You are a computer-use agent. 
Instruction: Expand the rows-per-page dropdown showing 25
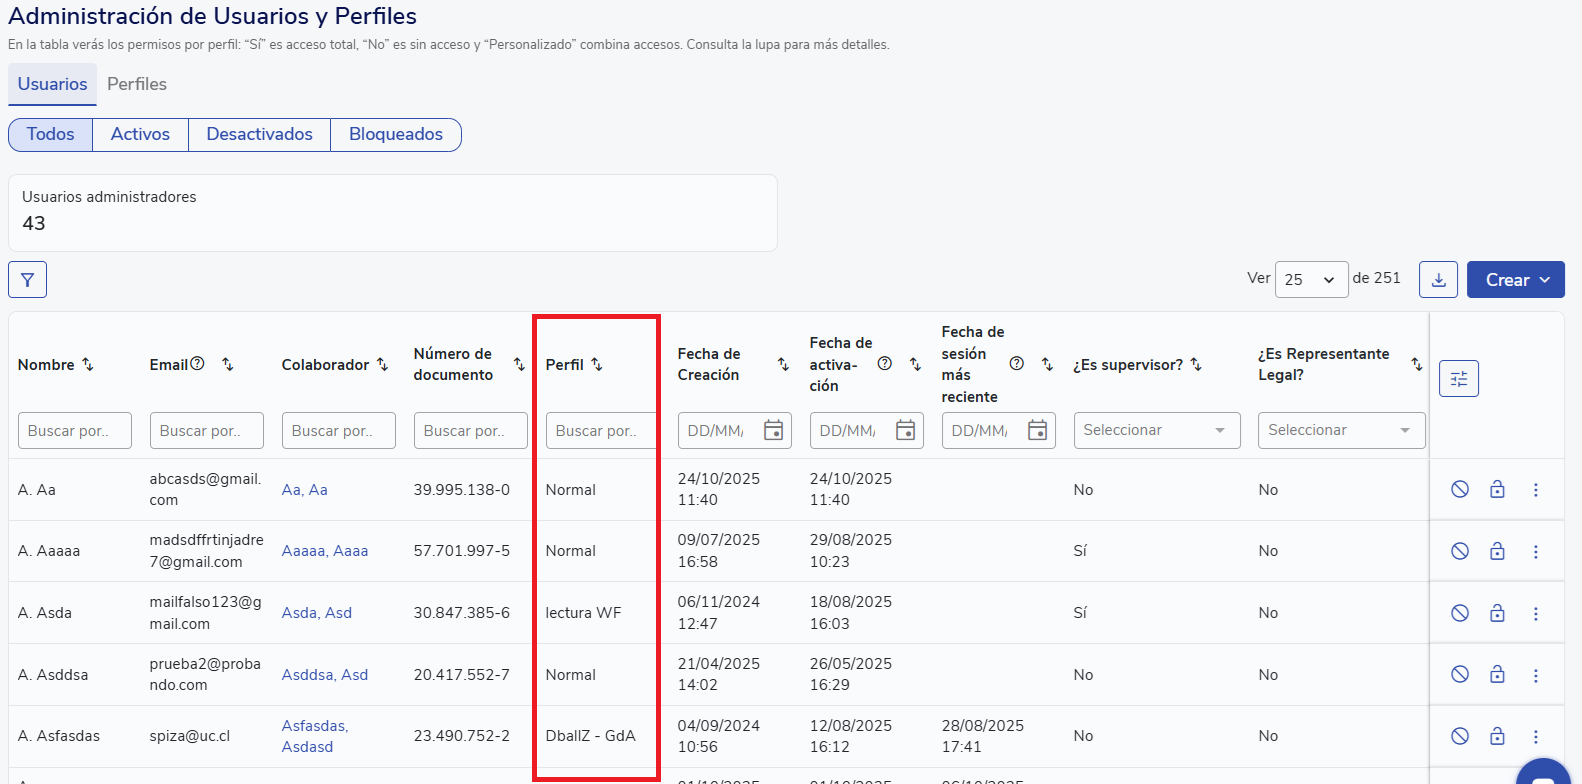coord(1311,280)
